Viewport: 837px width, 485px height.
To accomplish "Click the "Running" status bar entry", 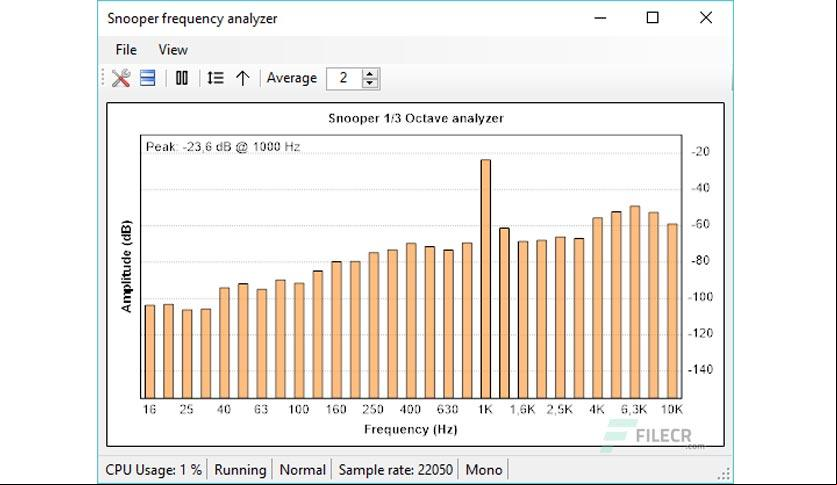I will 240,470.
